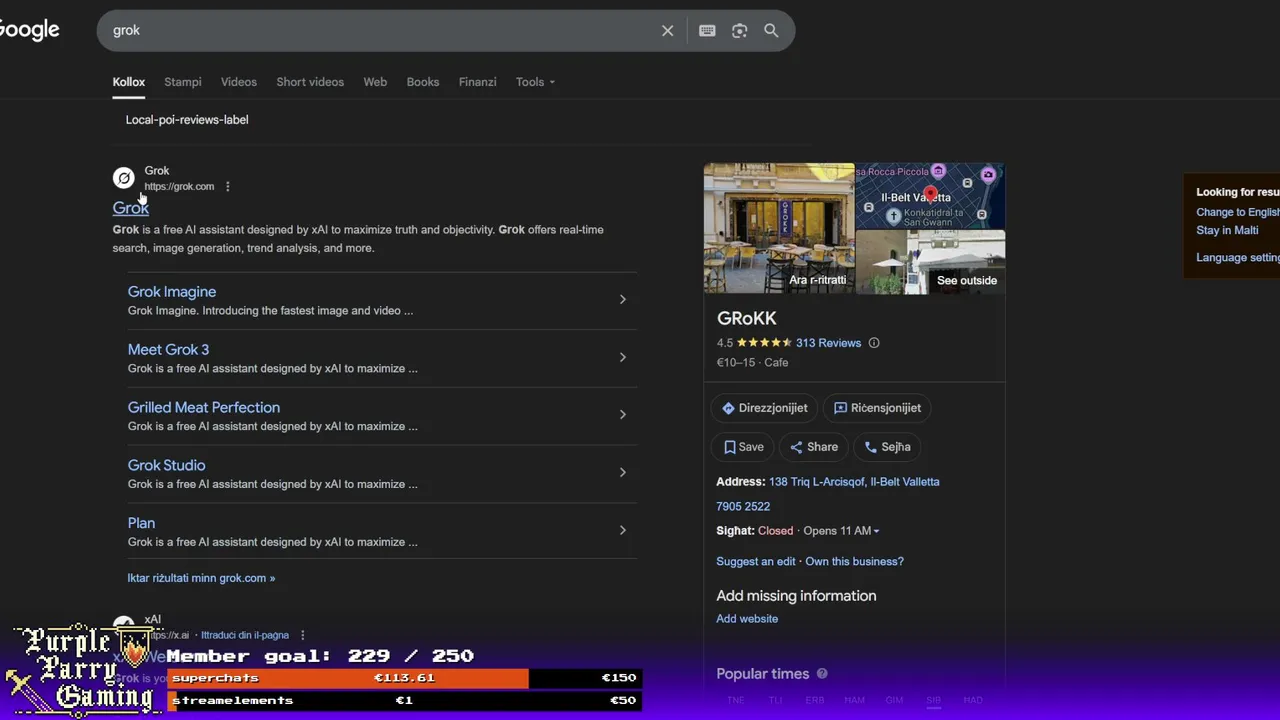Click the See outside street view photo

click(x=931, y=262)
